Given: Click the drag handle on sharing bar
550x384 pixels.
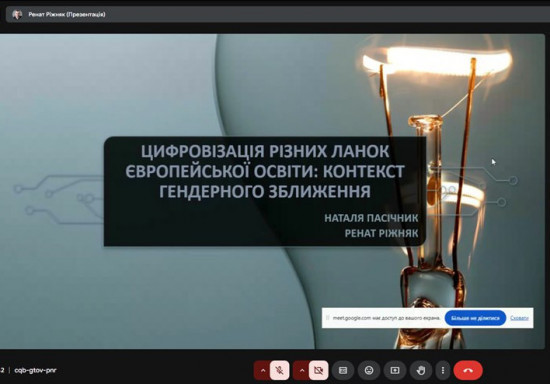Looking at the screenshot, I should click(x=327, y=318).
